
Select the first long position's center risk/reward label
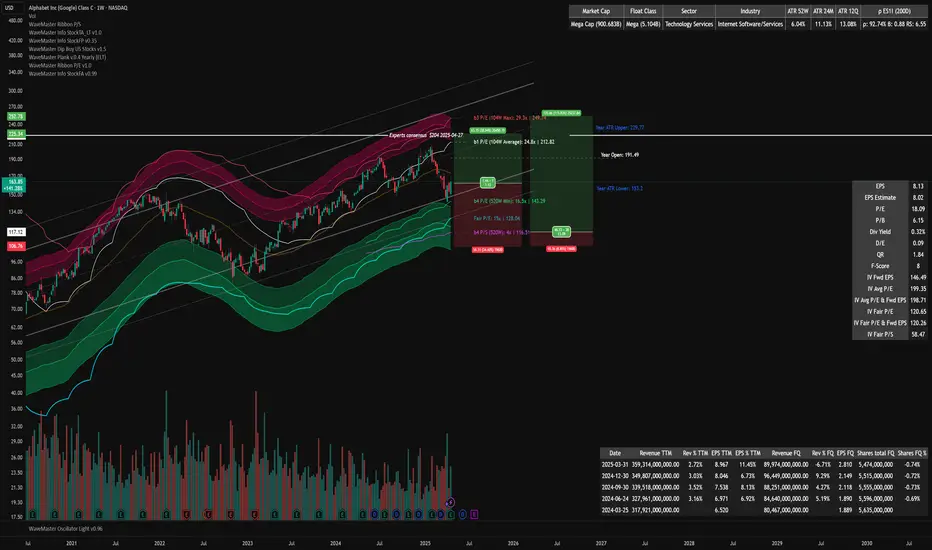(x=488, y=183)
